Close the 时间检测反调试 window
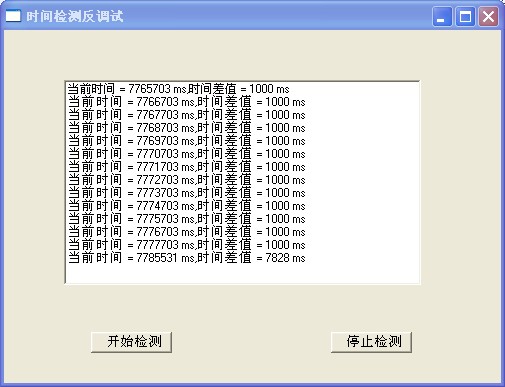The image size is (505, 387). click(489, 16)
